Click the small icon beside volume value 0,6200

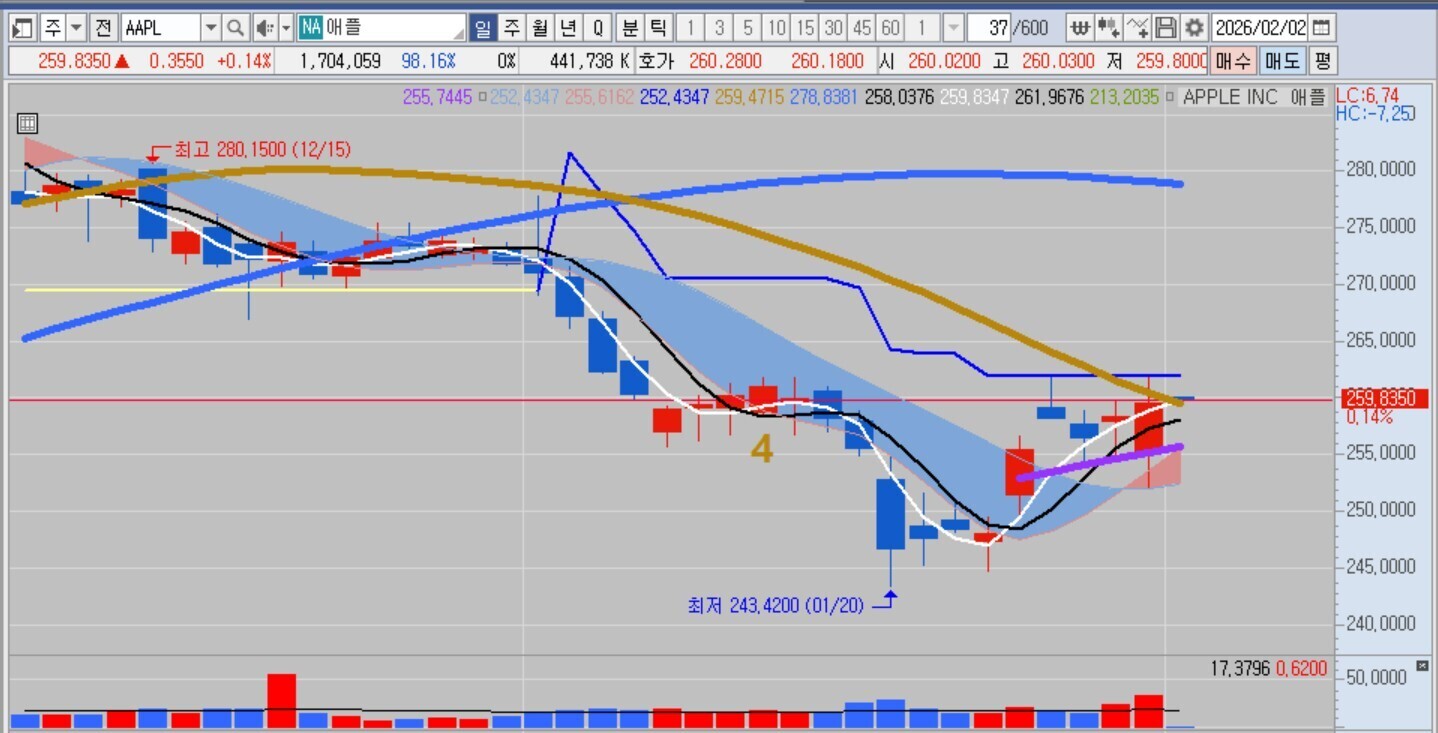[x=1423, y=666]
